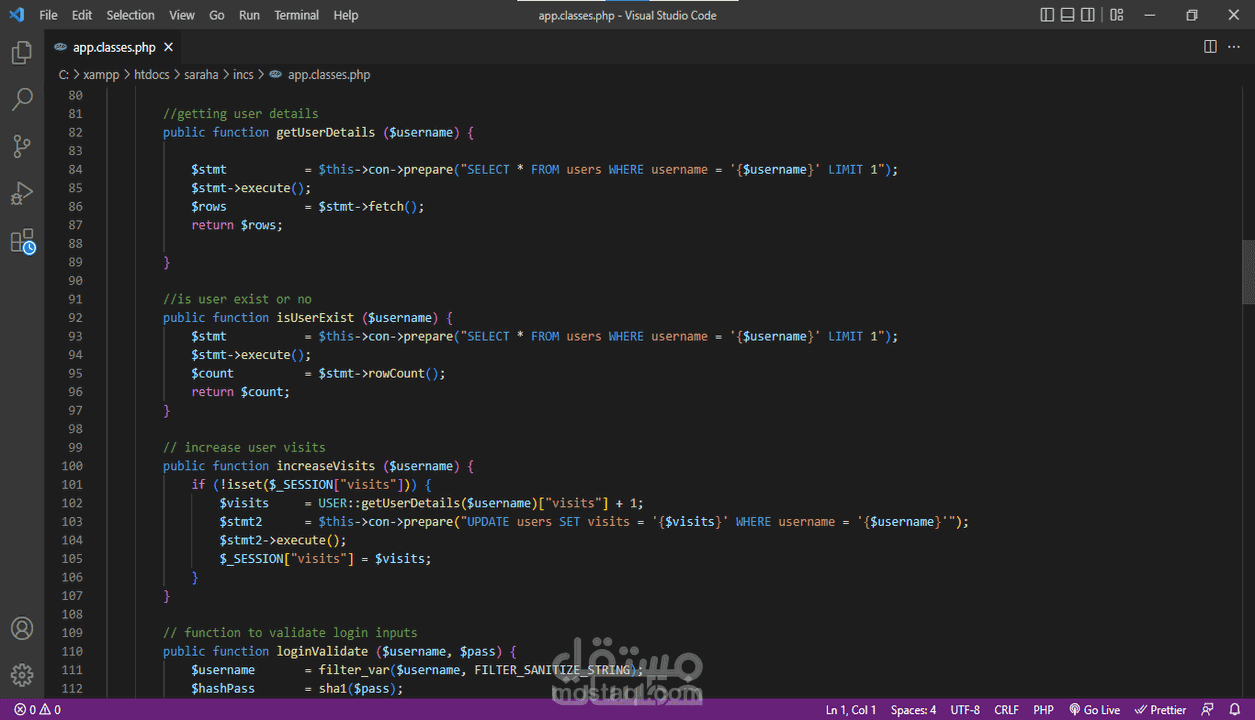Click the app.classes.php breadcrumb segment
Screen dimensions: 1255x720
click(329, 74)
